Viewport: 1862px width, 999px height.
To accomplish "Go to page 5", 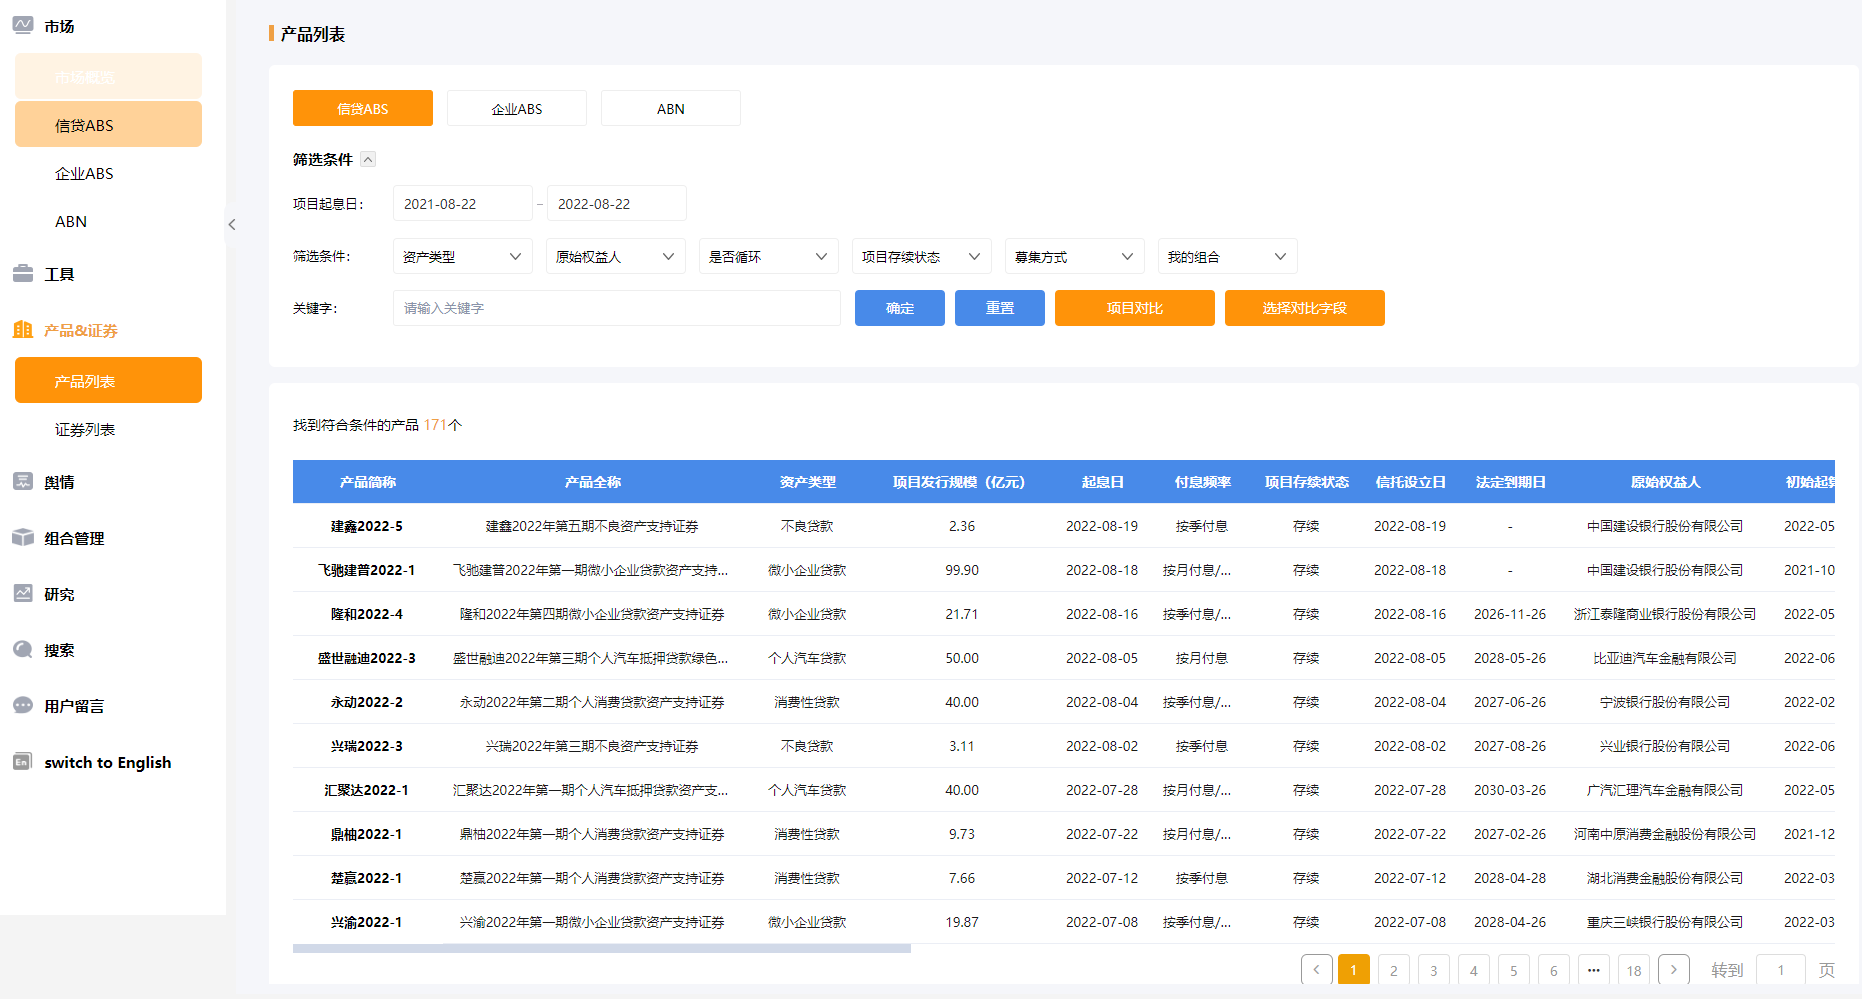I will point(1514,970).
